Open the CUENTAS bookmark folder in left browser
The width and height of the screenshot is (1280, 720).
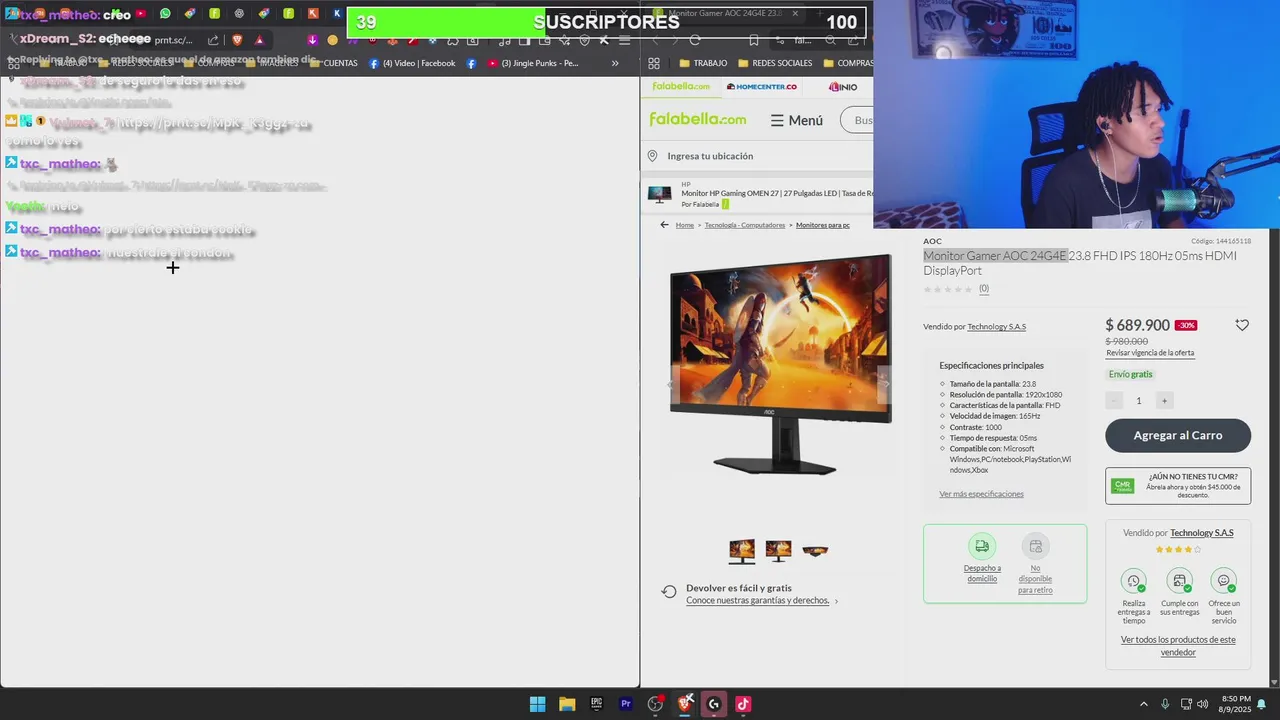pyautogui.click(x=333, y=63)
